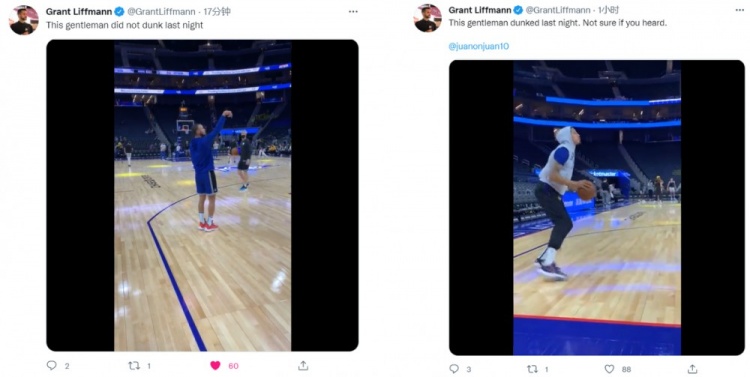Open right tweet's profile avatar
Image resolution: width=750 pixels, height=377 pixels.
(428, 18)
